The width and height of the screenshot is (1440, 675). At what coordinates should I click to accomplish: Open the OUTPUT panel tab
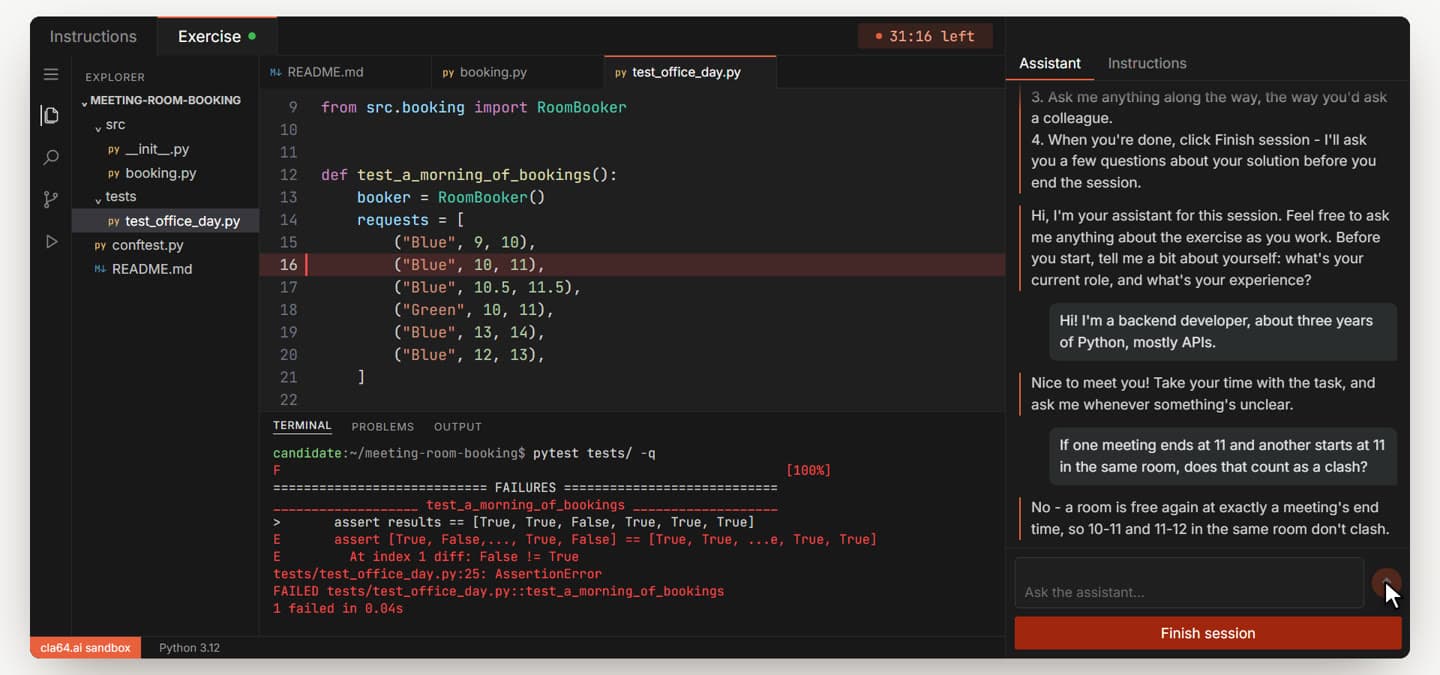[458, 426]
